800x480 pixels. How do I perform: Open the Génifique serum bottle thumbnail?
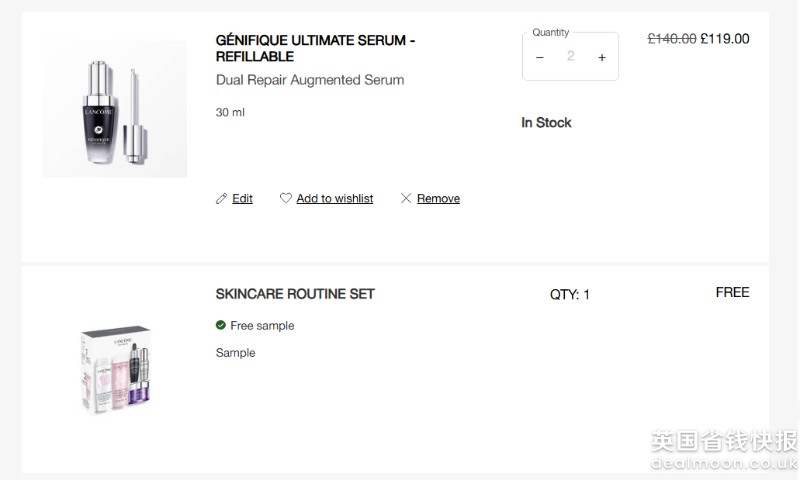(x=115, y=109)
